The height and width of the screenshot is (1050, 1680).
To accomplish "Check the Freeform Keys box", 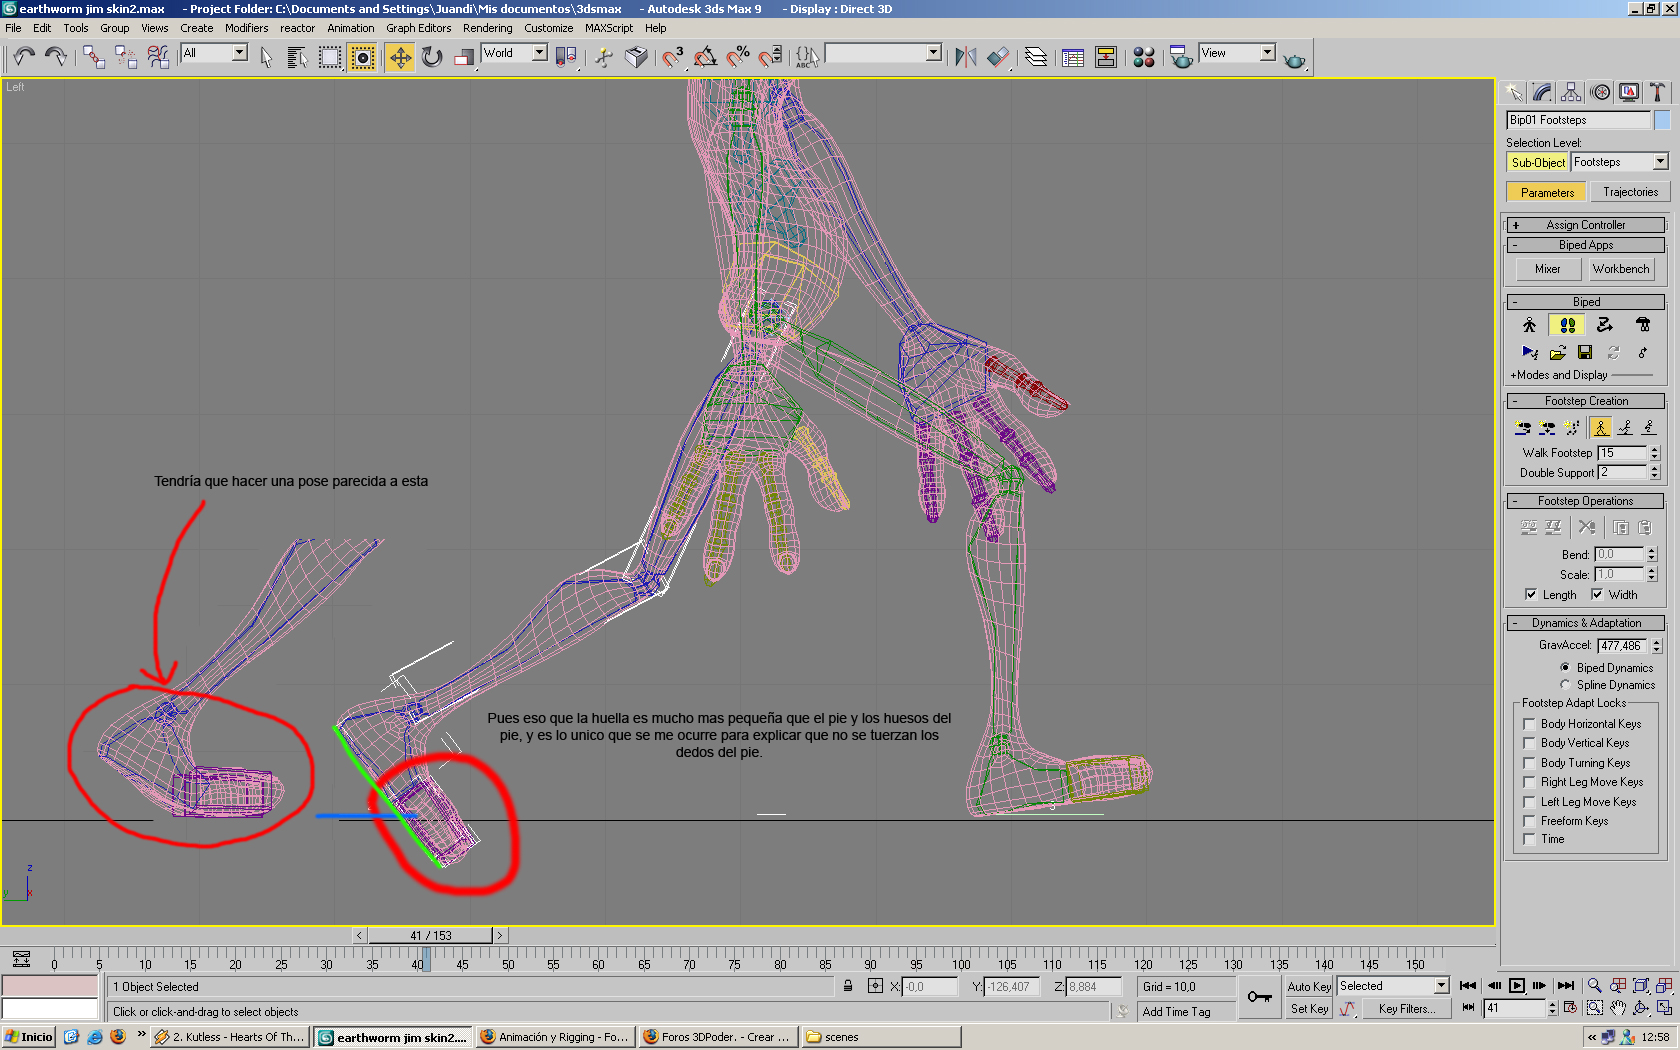I will tap(1529, 821).
